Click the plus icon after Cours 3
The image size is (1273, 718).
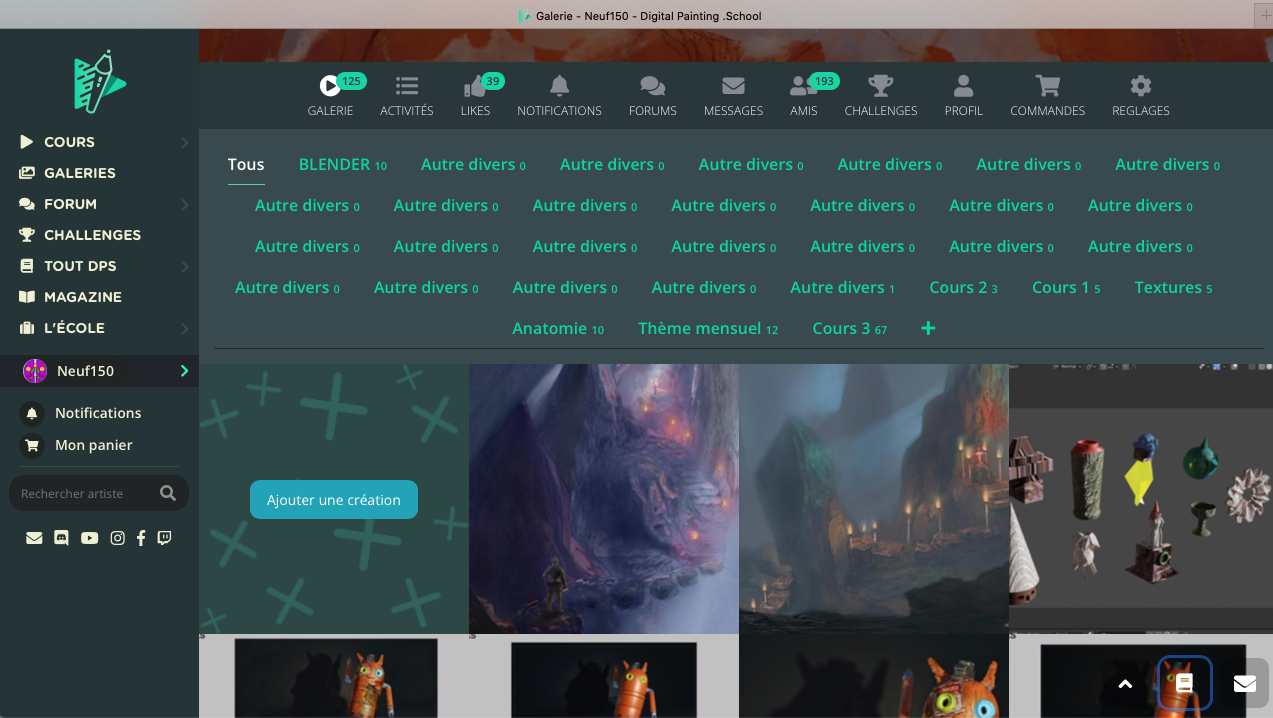click(928, 328)
